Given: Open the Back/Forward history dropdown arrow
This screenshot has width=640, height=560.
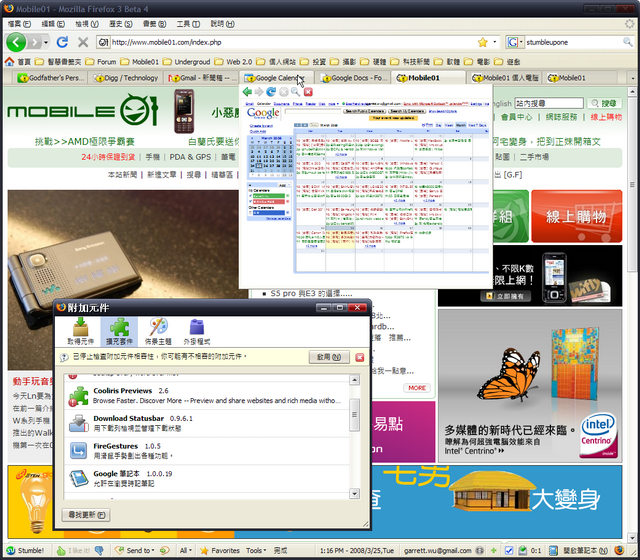Looking at the screenshot, I should pos(46,42).
